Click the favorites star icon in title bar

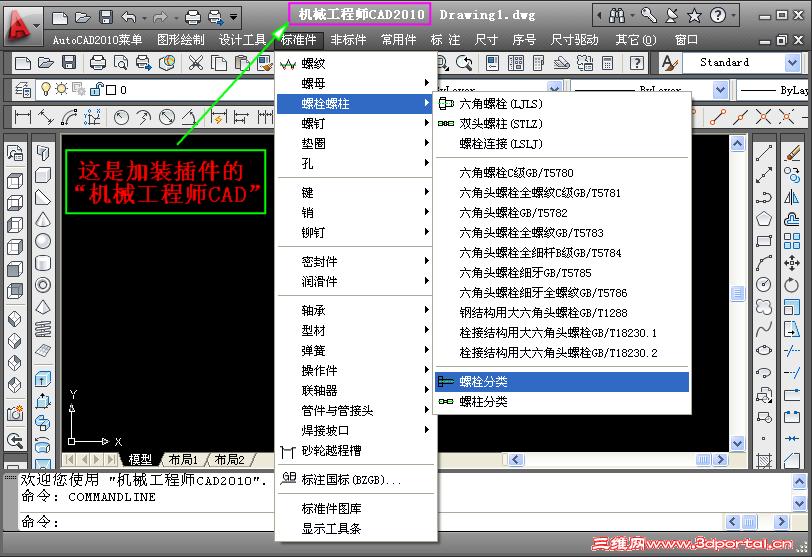tap(694, 16)
